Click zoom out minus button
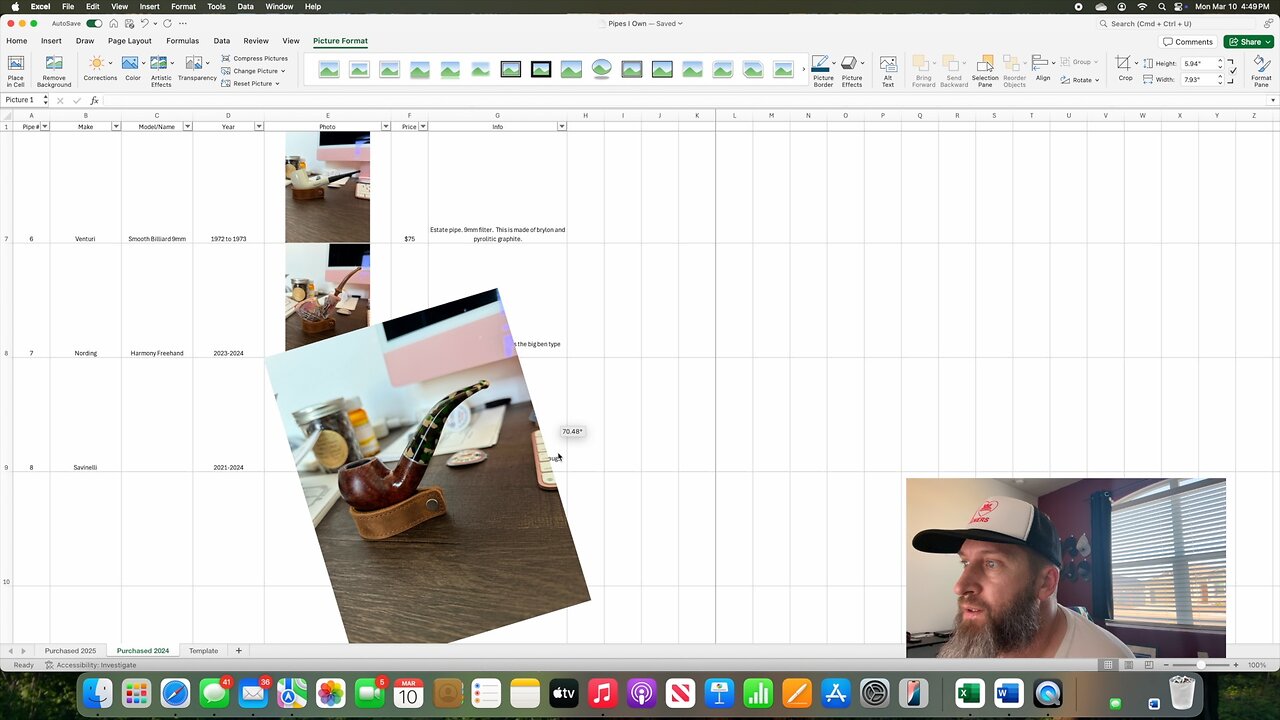The image size is (1280, 720). click(x=1166, y=665)
